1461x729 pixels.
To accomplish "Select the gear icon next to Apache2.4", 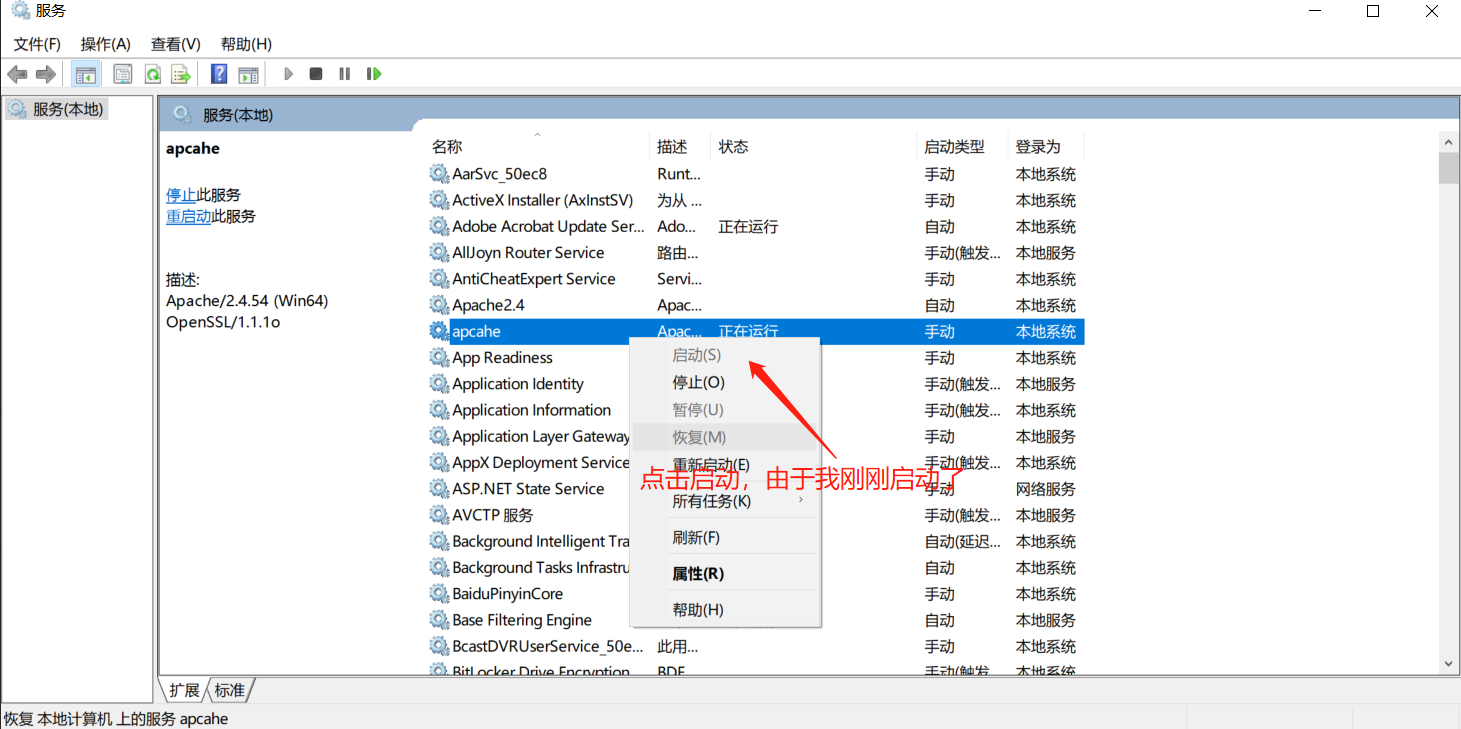I will point(439,305).
